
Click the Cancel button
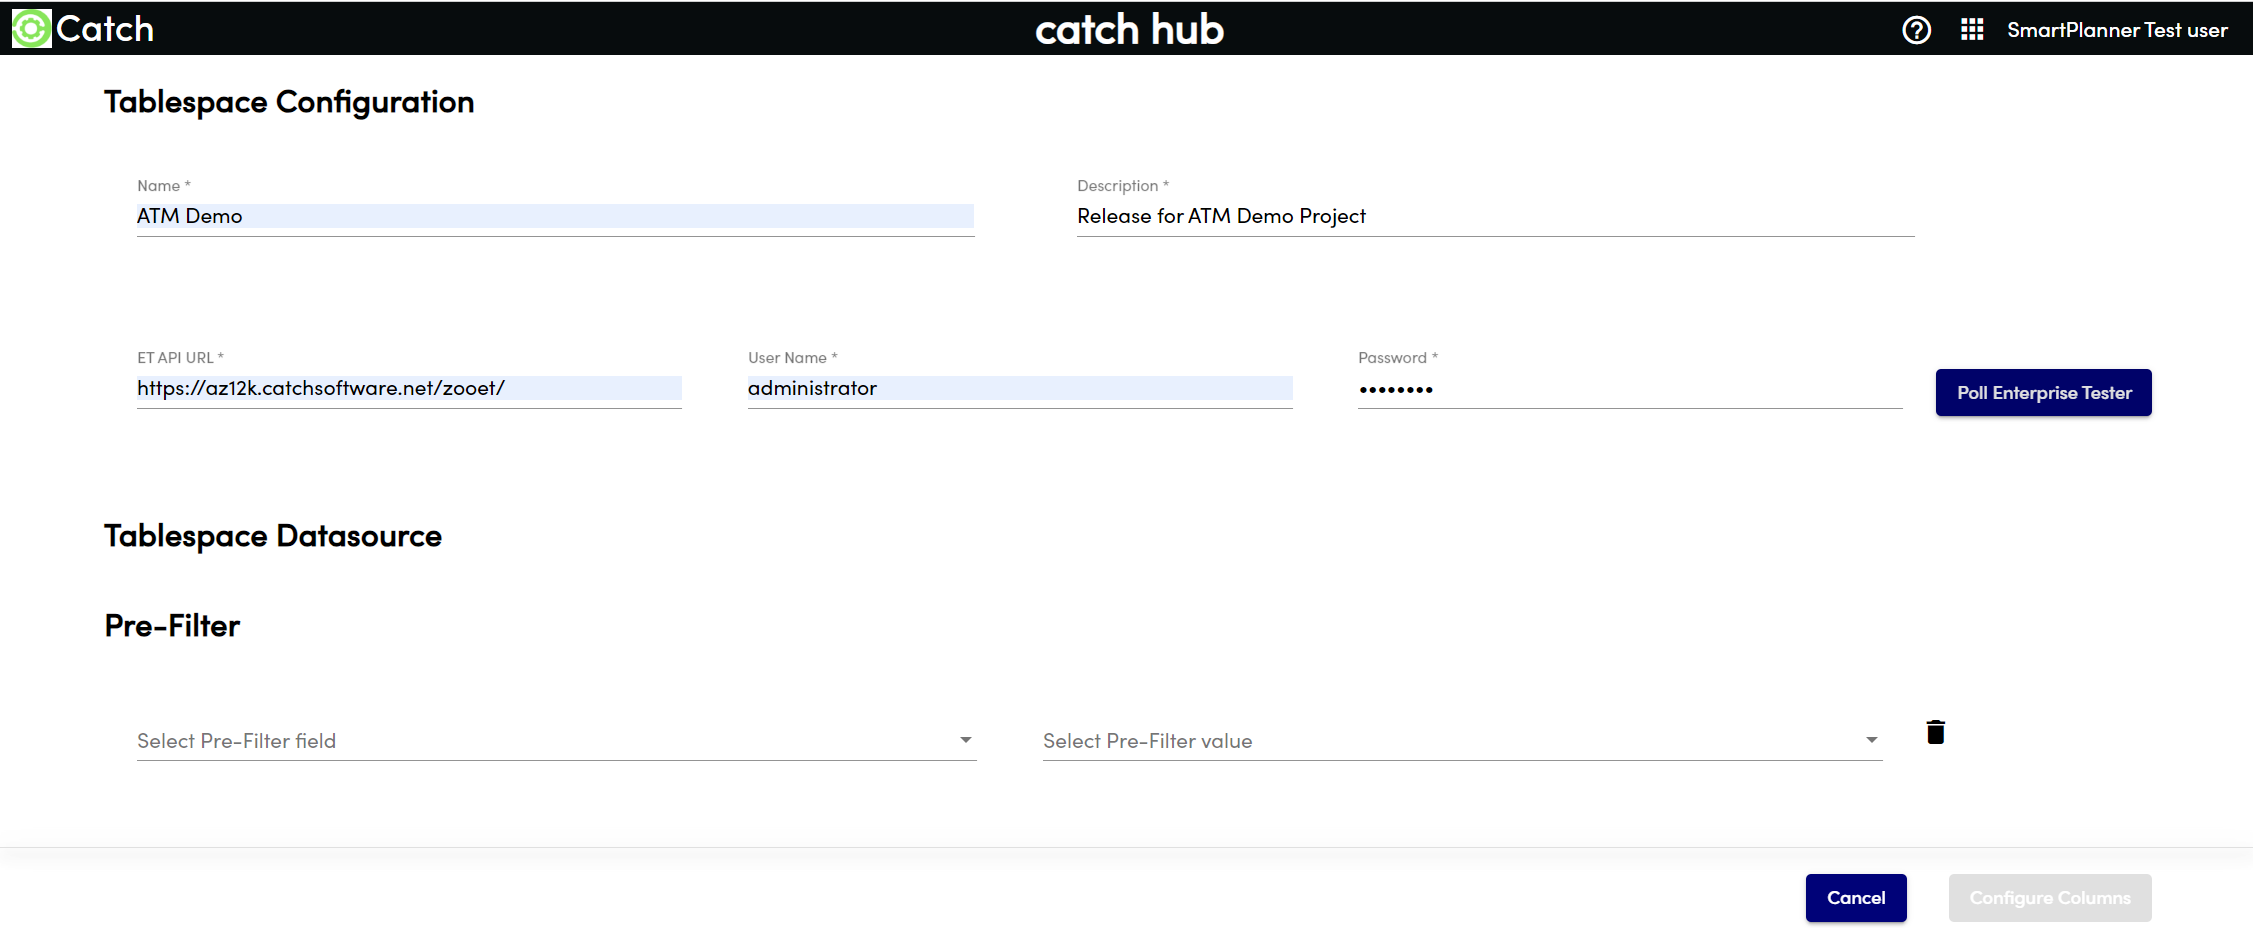1855,898
